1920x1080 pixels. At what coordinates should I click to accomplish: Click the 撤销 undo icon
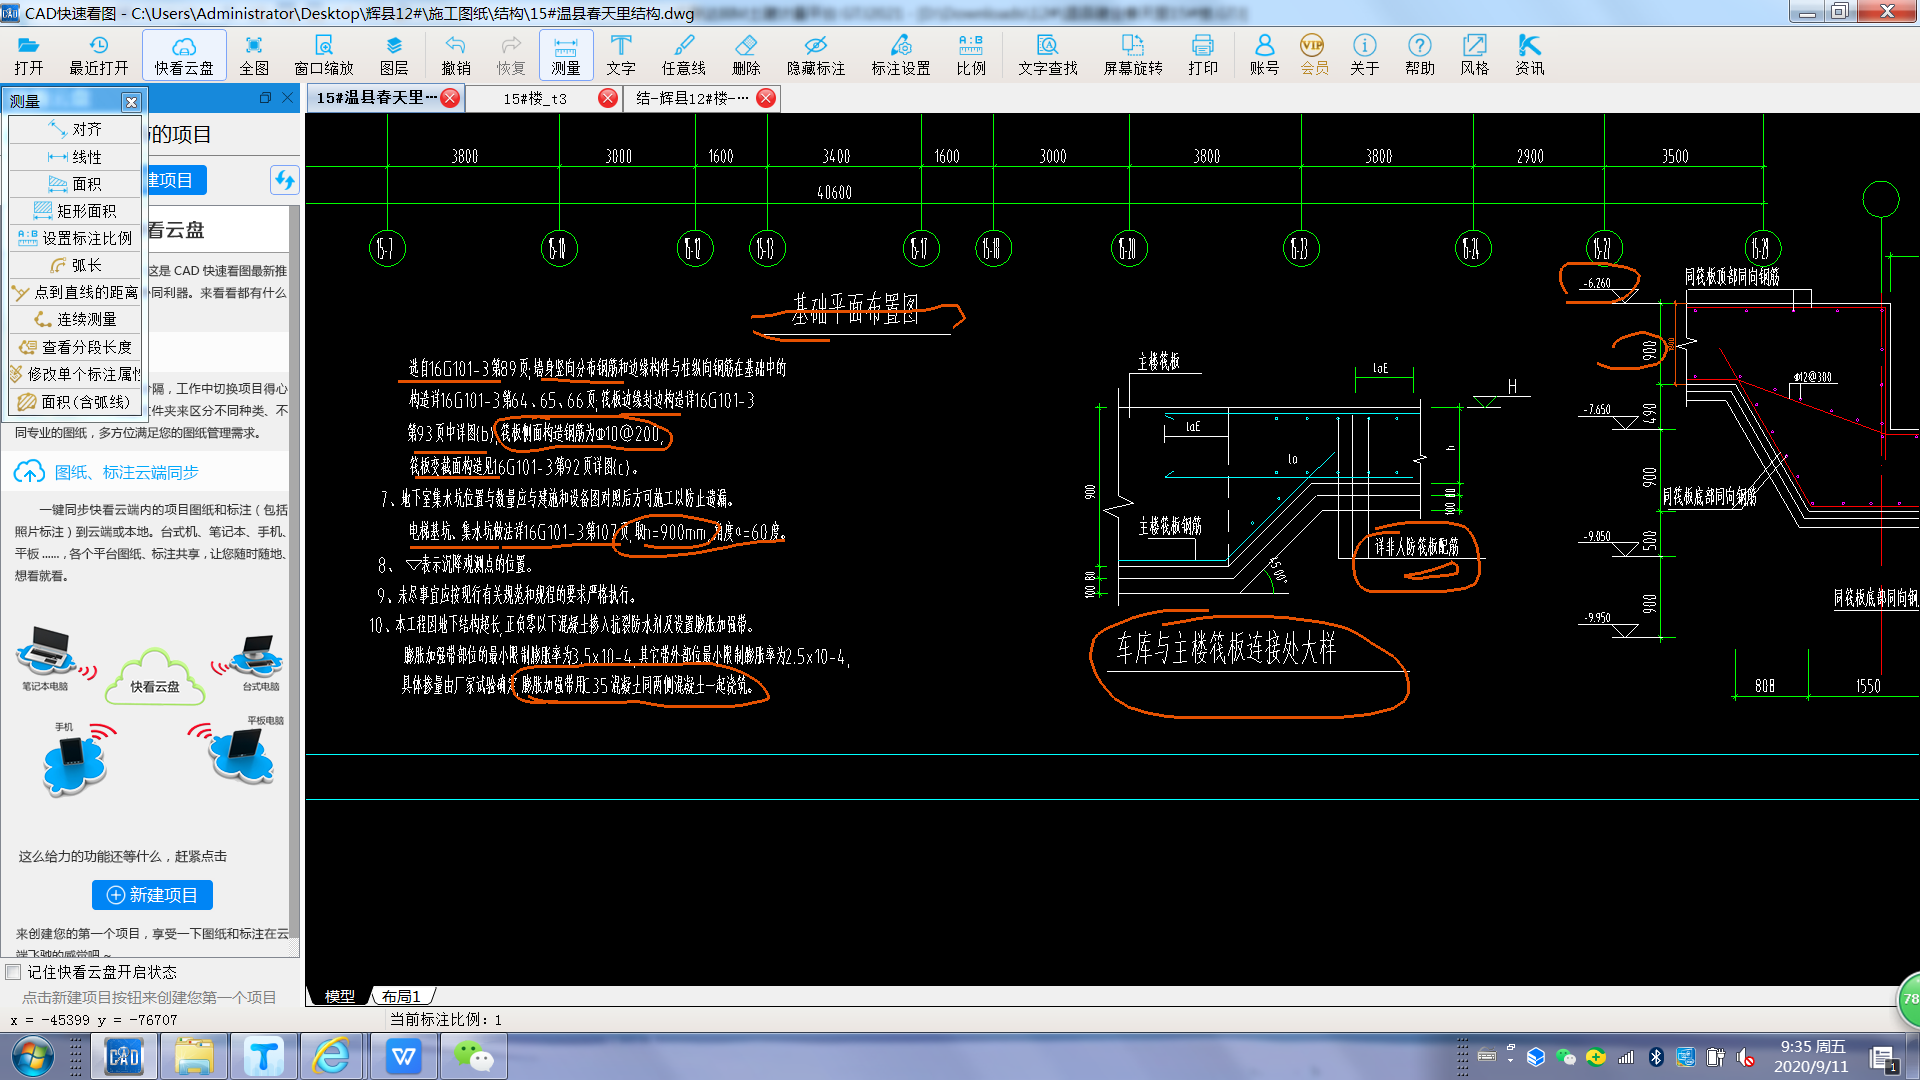pyautogui.click(x=455, y=55)
